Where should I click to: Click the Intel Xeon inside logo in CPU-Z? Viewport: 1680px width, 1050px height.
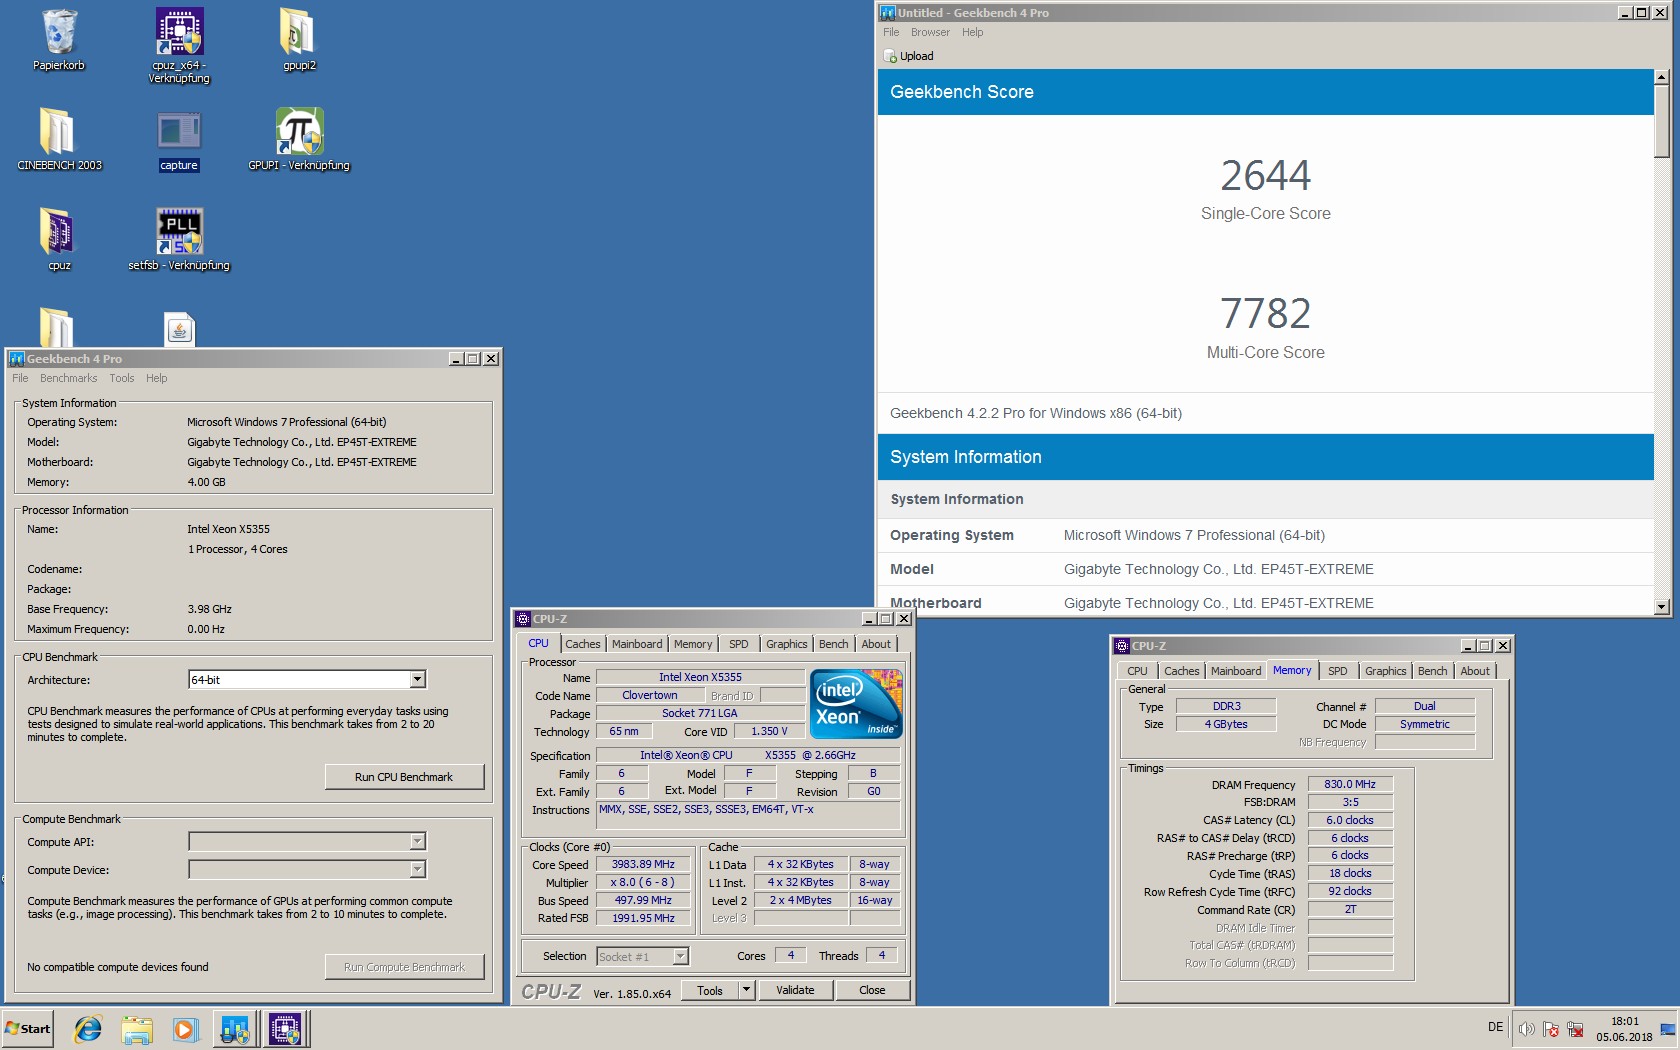(x=856, y=704)
